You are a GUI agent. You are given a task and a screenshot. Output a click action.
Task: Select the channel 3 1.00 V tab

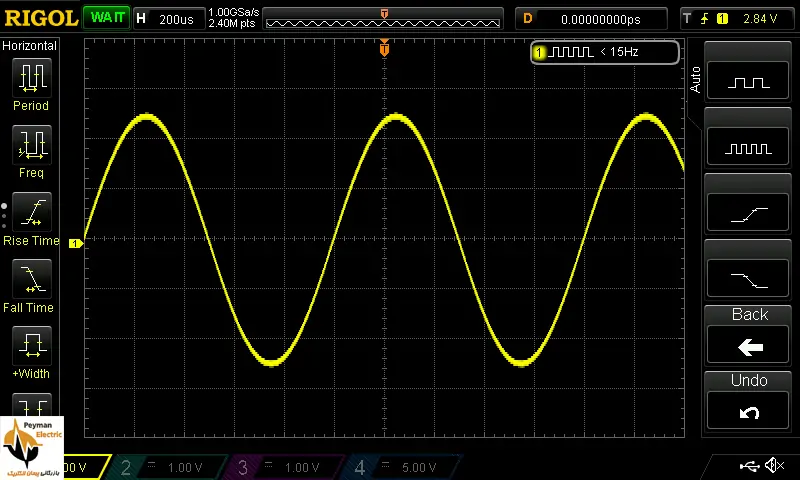tap(283, 467)
